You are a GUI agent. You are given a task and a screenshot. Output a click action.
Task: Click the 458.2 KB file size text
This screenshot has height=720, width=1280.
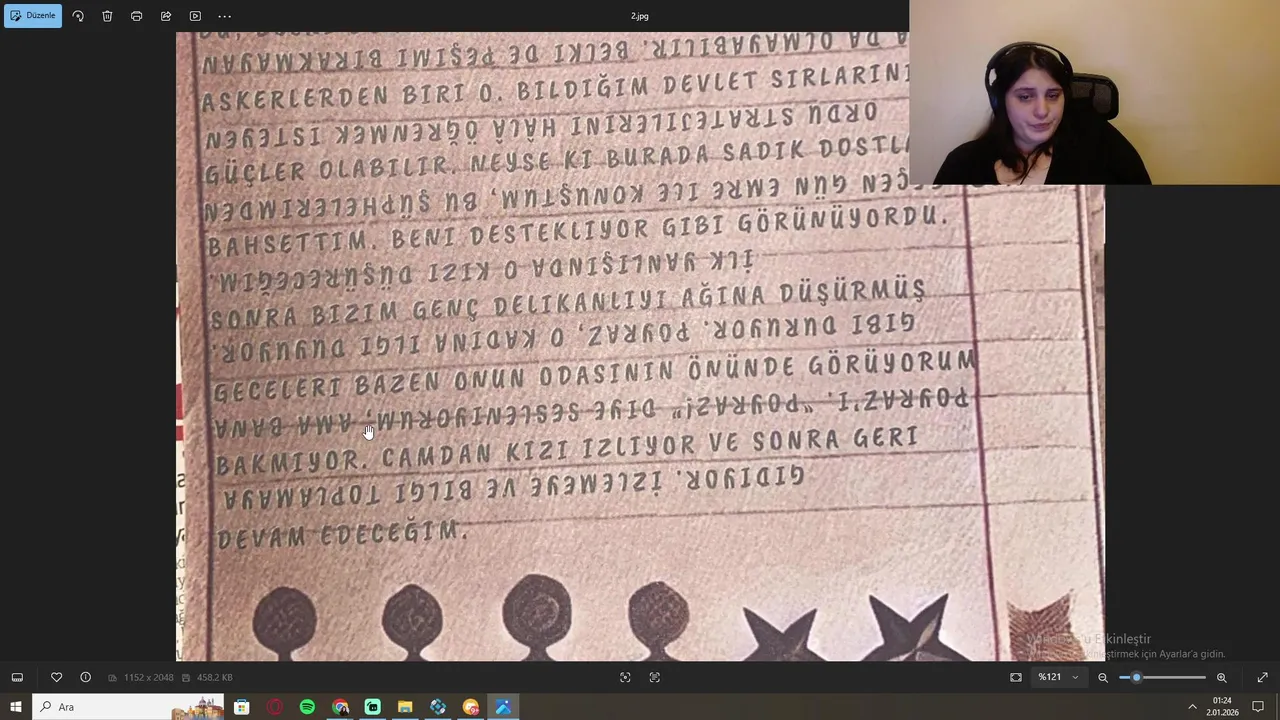[214, 678]
